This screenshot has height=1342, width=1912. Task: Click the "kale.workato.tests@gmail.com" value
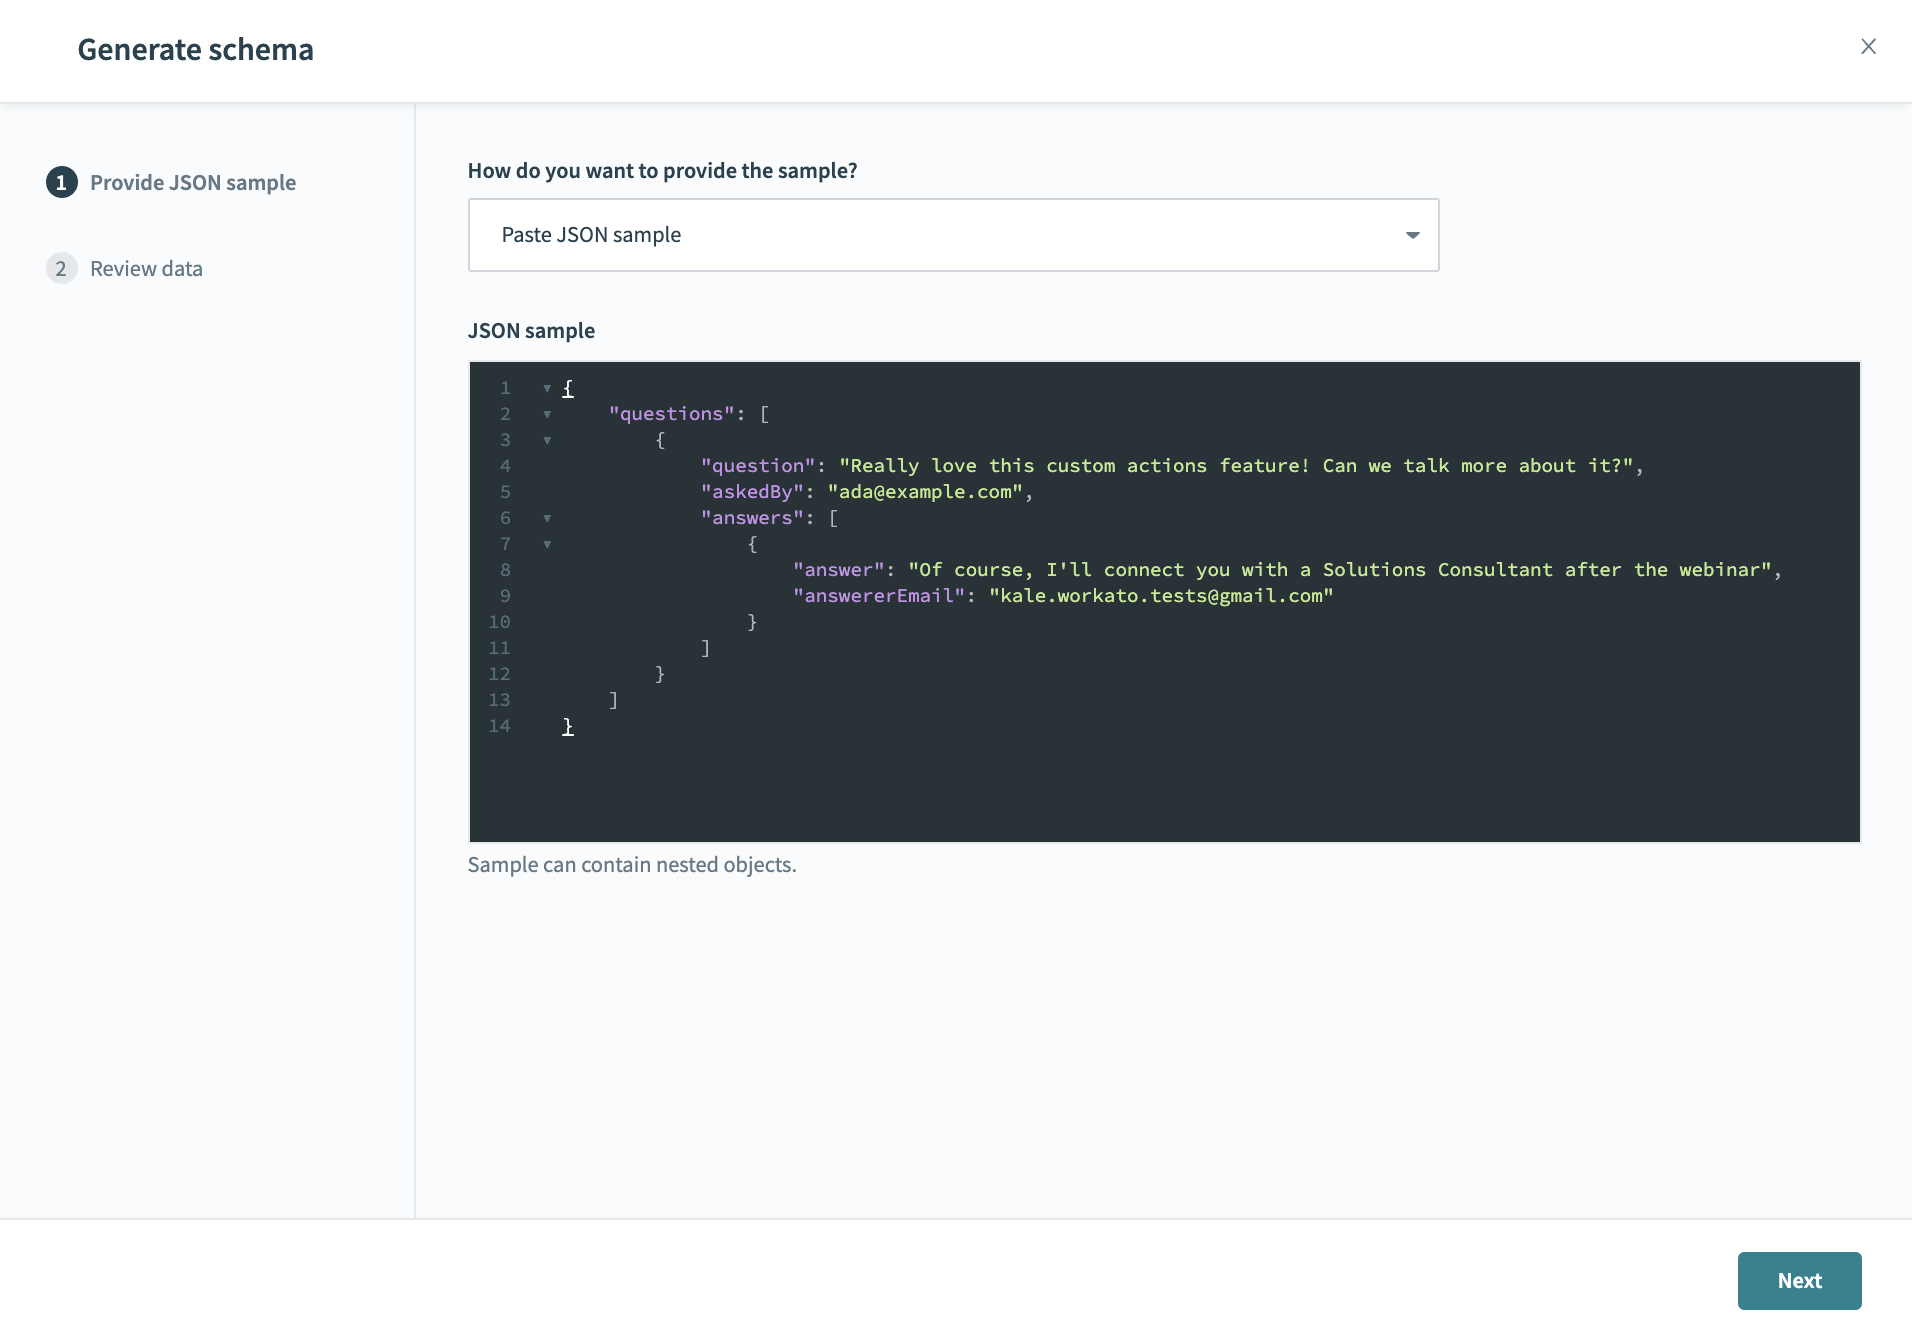tap(1161, 596)
